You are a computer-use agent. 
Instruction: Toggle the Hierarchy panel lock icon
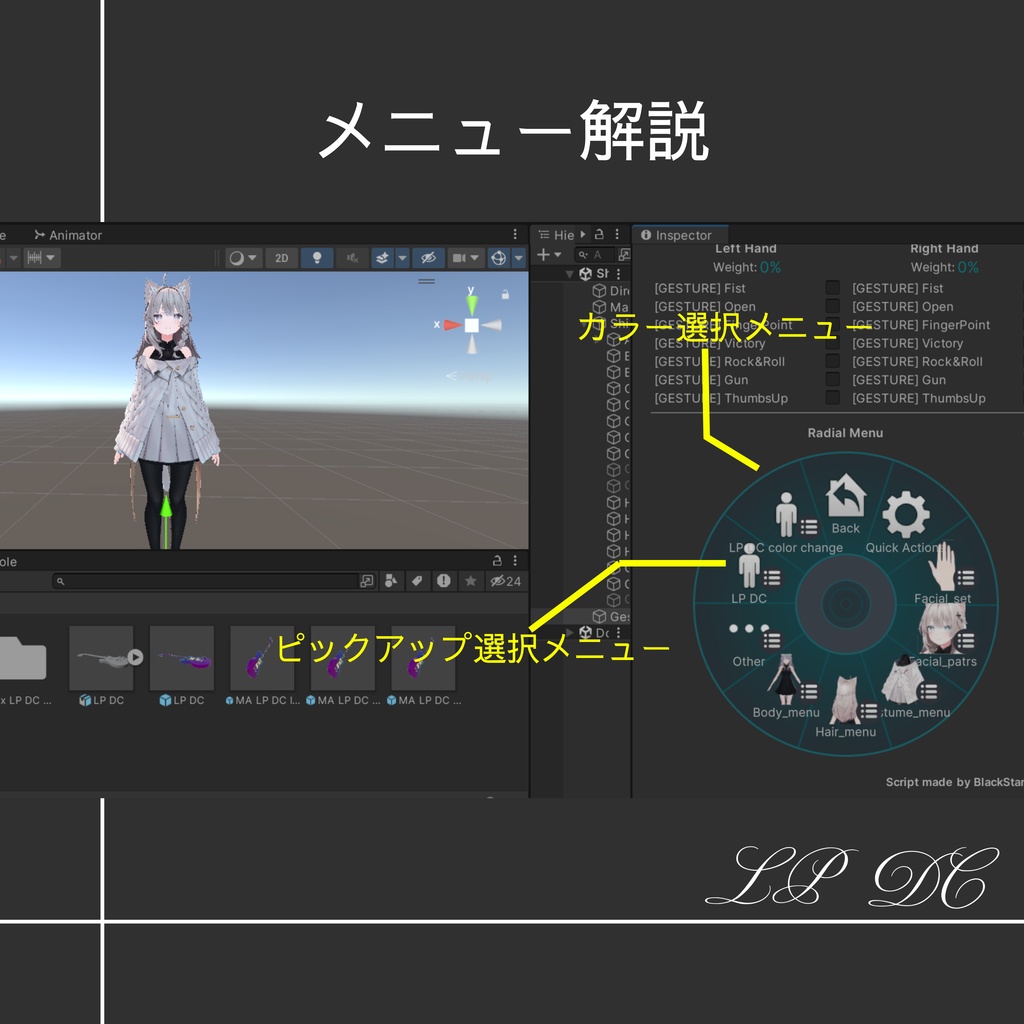[599, 234]
